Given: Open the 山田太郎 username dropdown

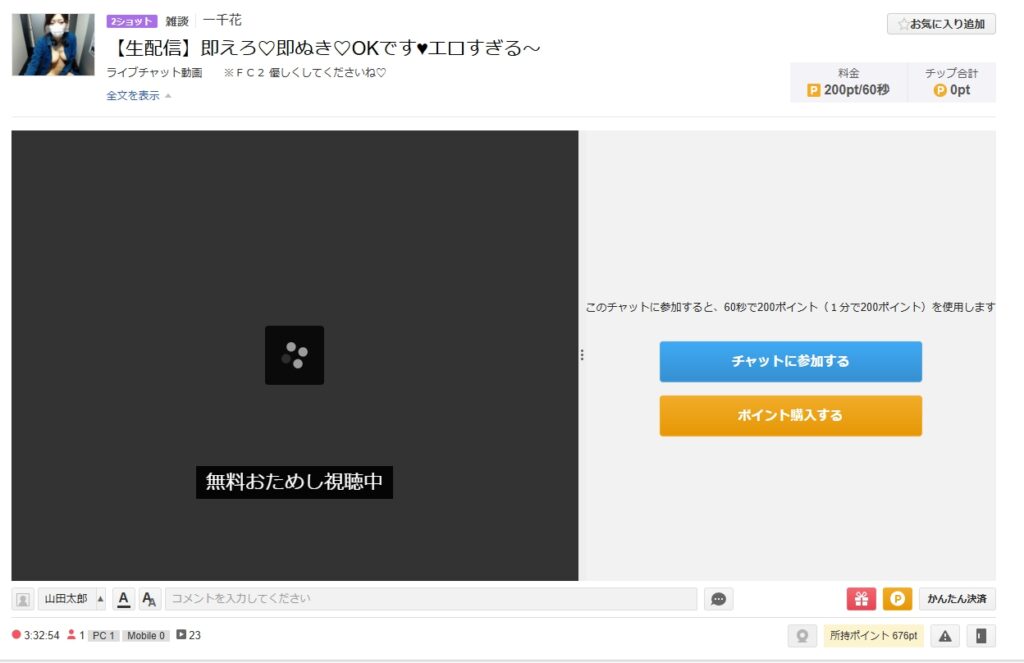Looking at the screenshot, I should tap(71, 599).
